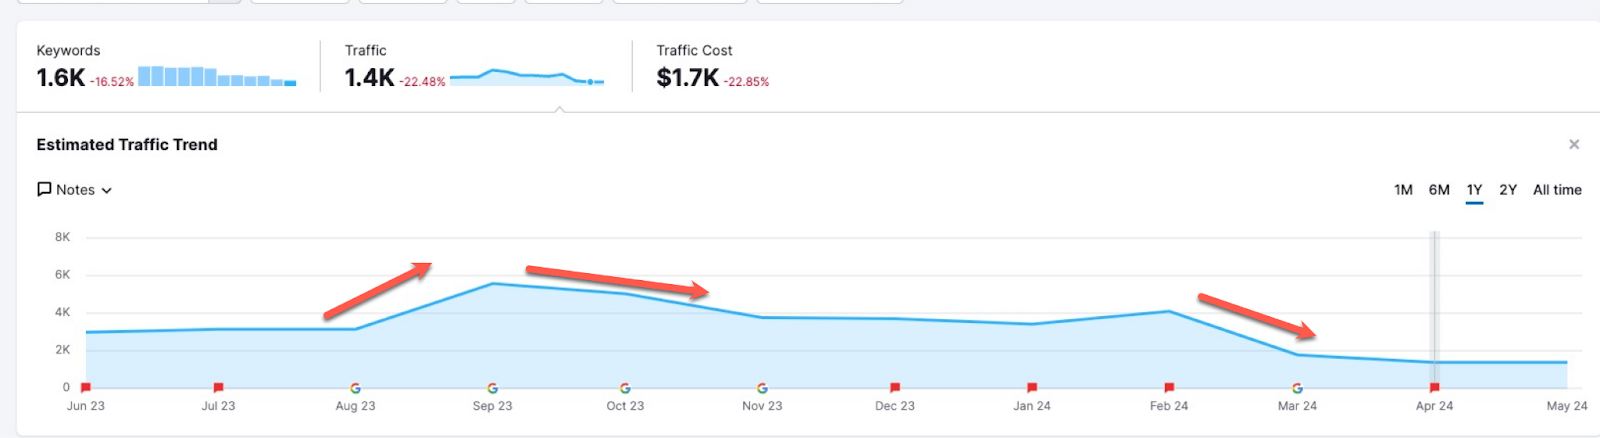Show All time traffic range
Screen dimensions: 1600x438
(1557, 190)
